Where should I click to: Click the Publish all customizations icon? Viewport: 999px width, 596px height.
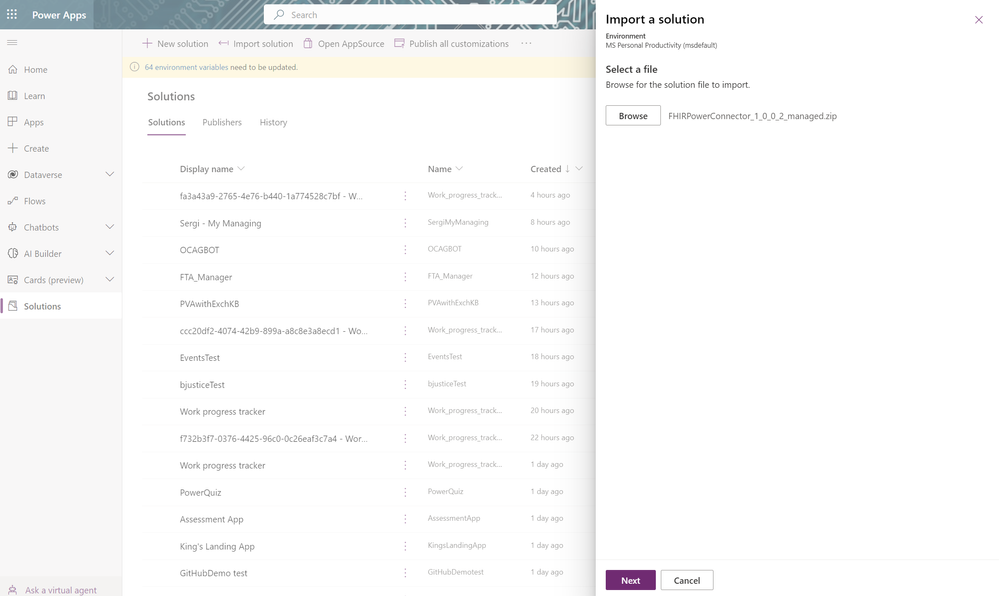point(399,43)
